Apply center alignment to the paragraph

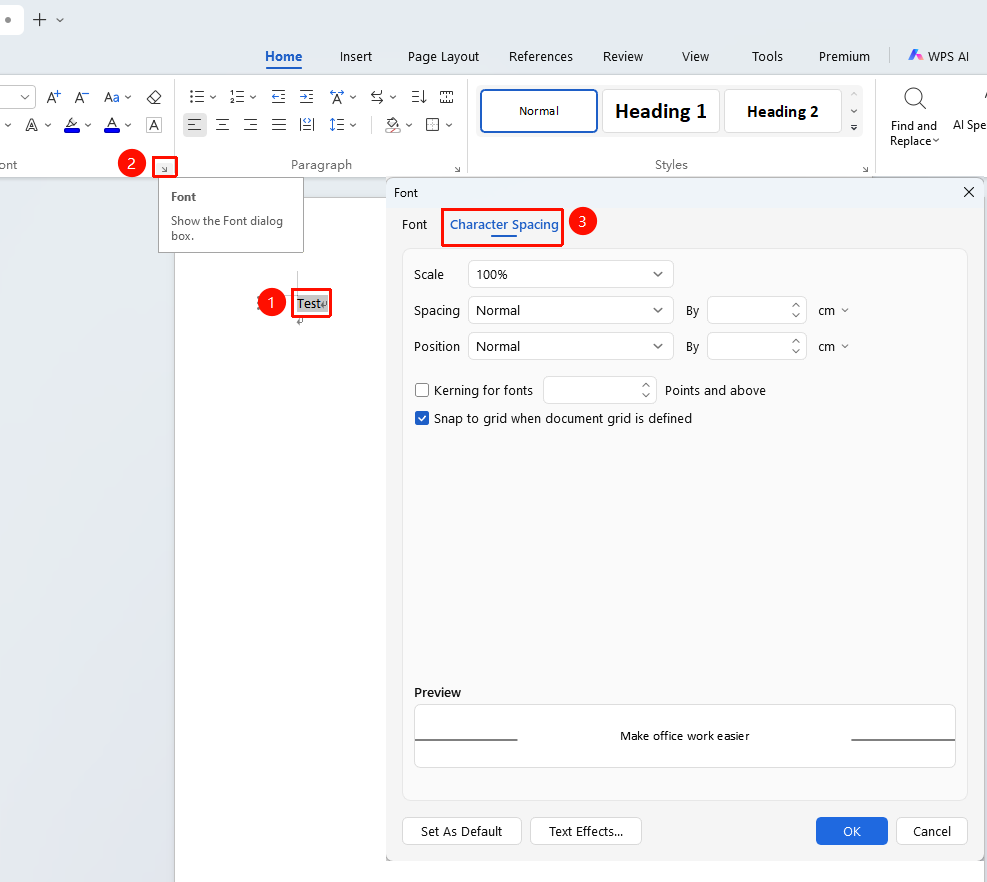click(222, 125)
